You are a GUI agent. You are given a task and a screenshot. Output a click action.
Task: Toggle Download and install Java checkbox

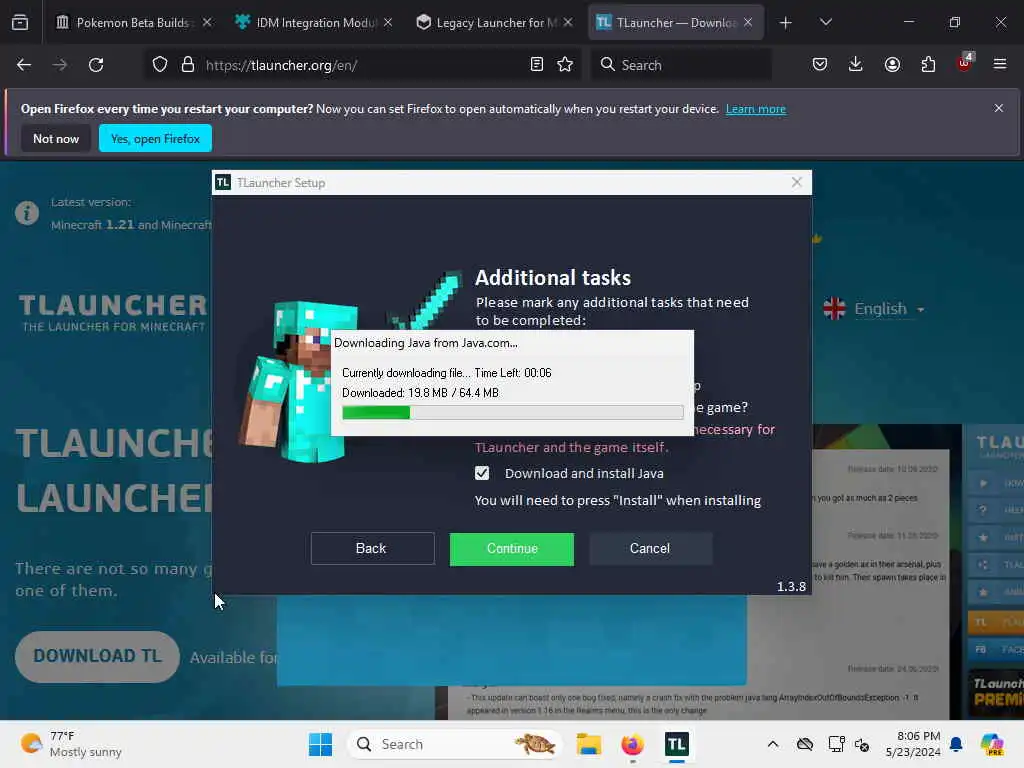[x=482, y=473]
